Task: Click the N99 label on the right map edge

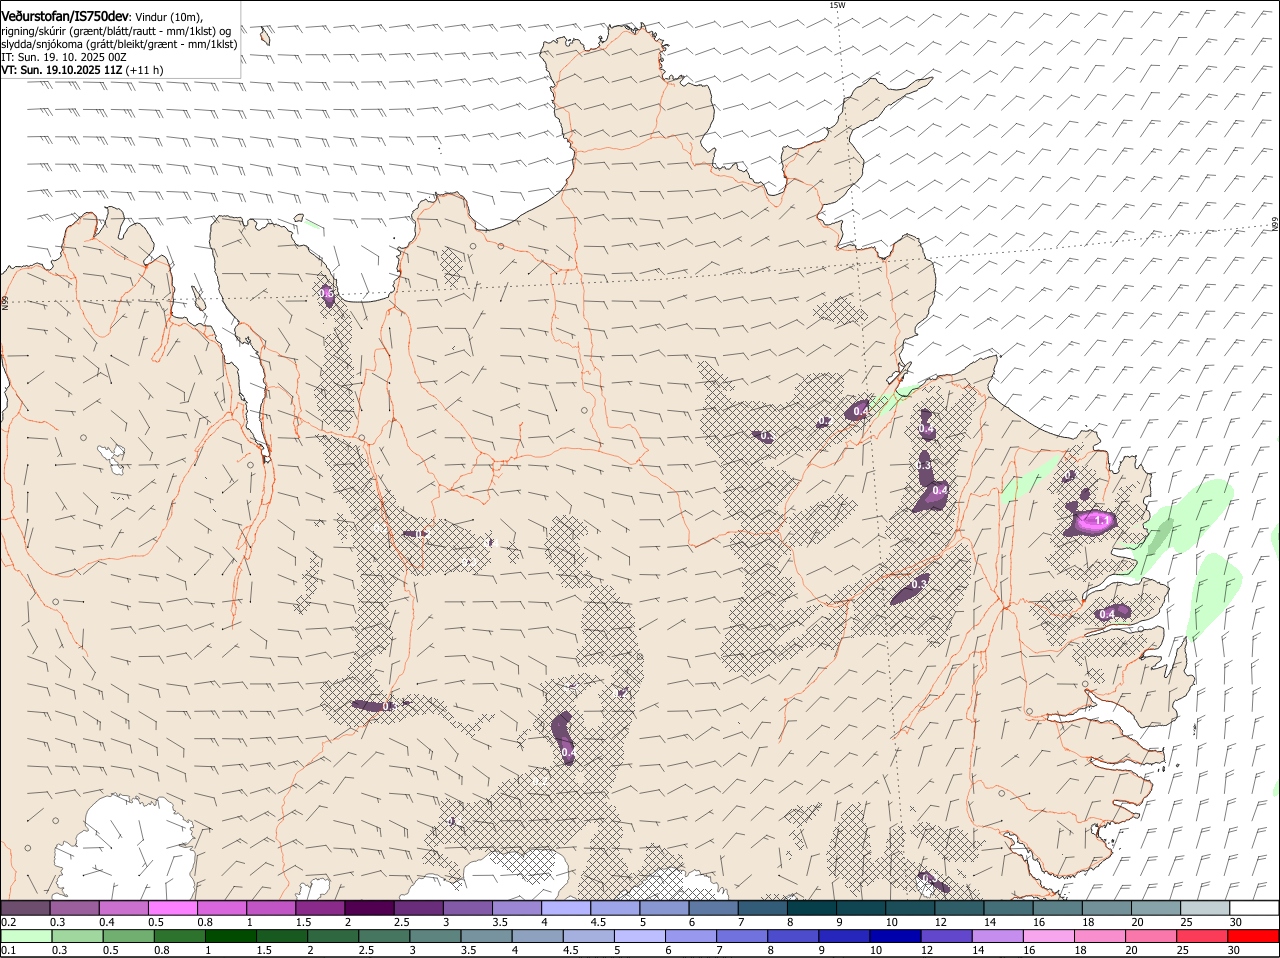Action: pyautogui.click(x=1275, y=225)
